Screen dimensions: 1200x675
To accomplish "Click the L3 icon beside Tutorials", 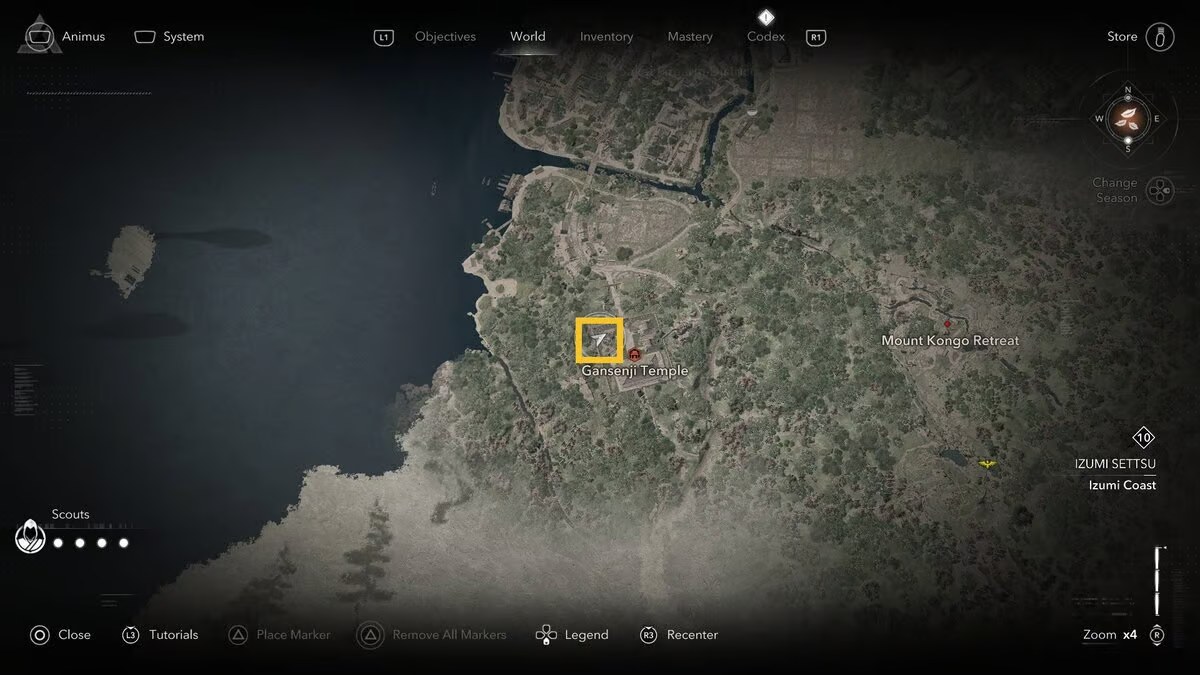I will pos(130,635).
